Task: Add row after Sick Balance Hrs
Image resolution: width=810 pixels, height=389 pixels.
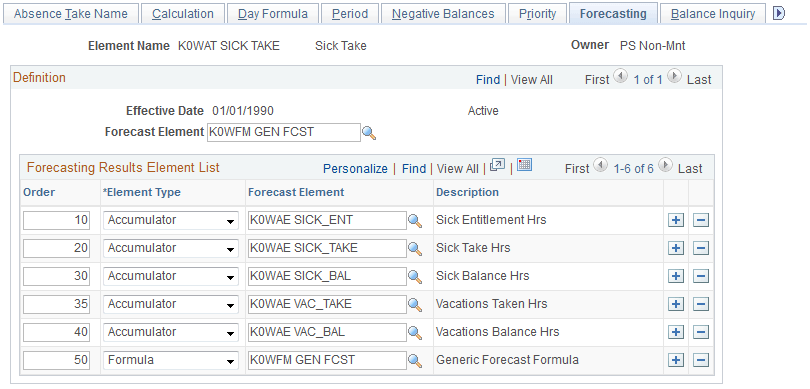Action: [x=676, y=276]
